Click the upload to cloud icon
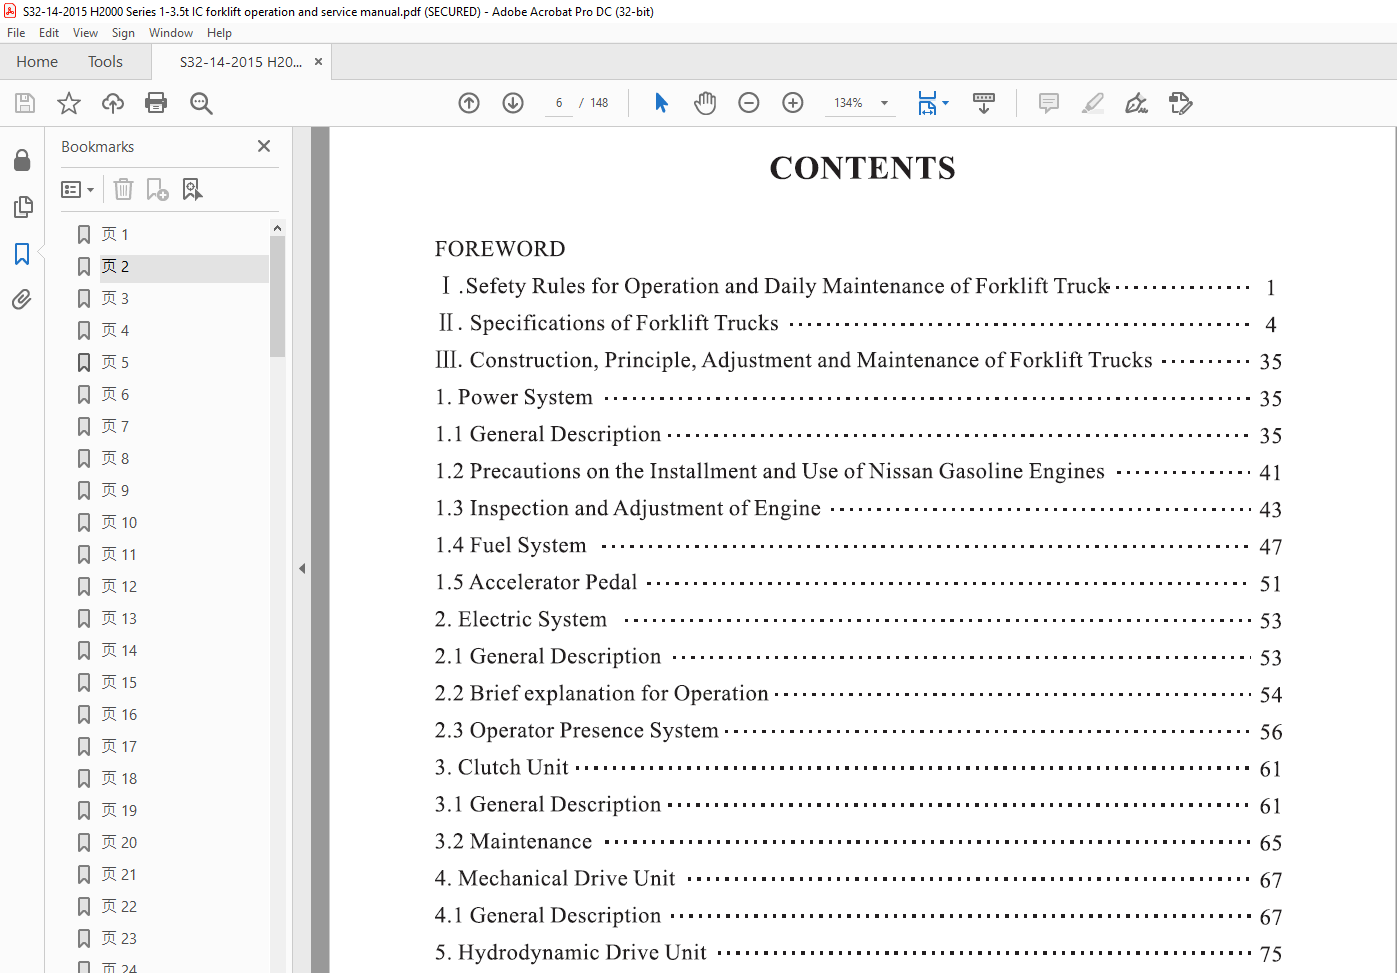 113,103
